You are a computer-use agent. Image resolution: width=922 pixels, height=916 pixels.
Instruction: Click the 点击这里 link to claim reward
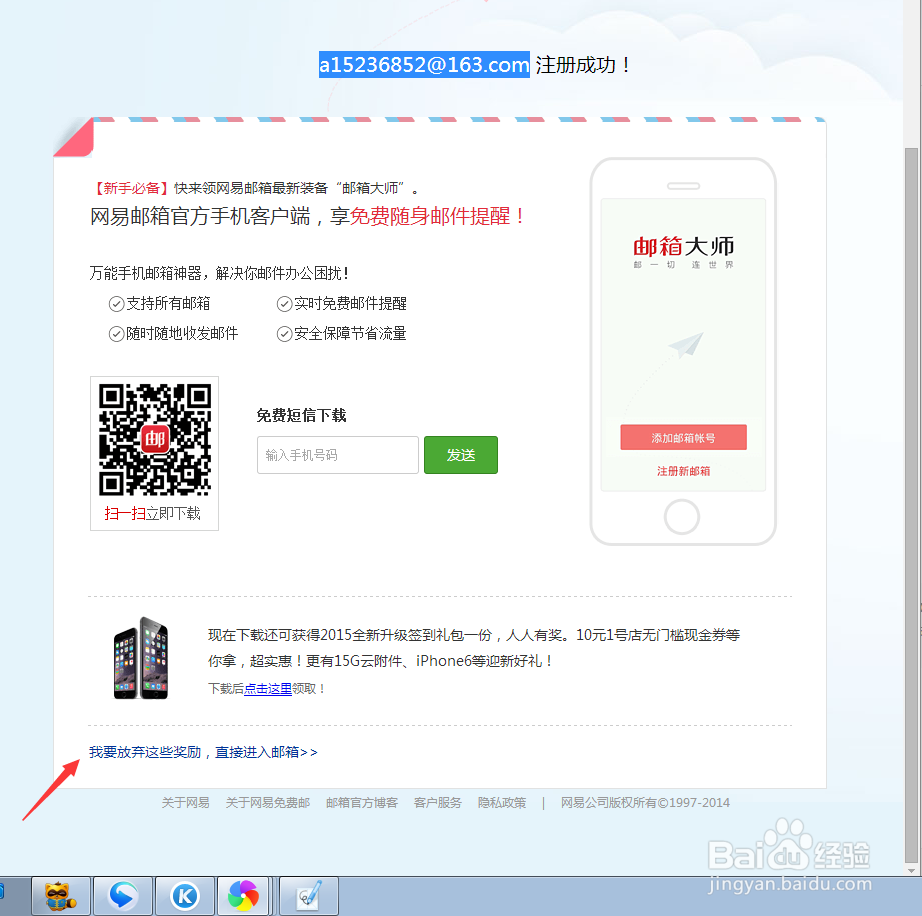click(x=268, y=688)
